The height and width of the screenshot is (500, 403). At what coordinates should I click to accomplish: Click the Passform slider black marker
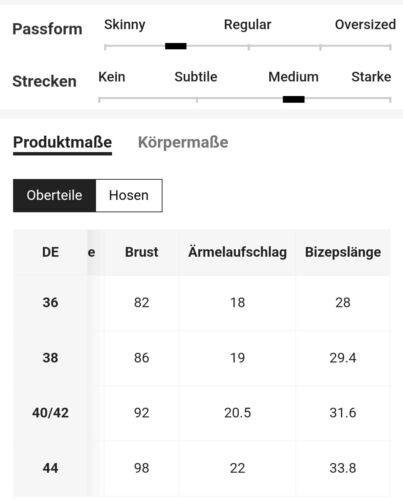176,46
